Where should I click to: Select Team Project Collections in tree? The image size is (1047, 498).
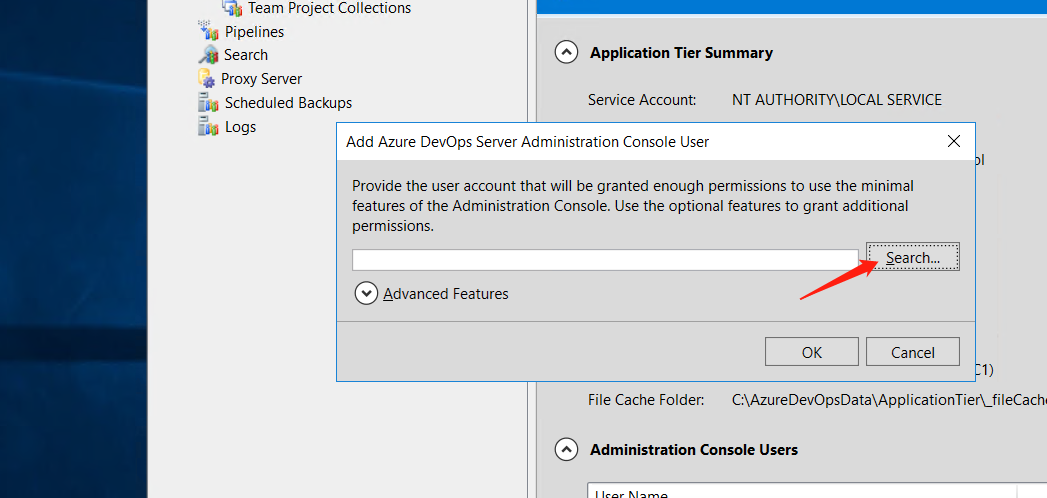329,8
